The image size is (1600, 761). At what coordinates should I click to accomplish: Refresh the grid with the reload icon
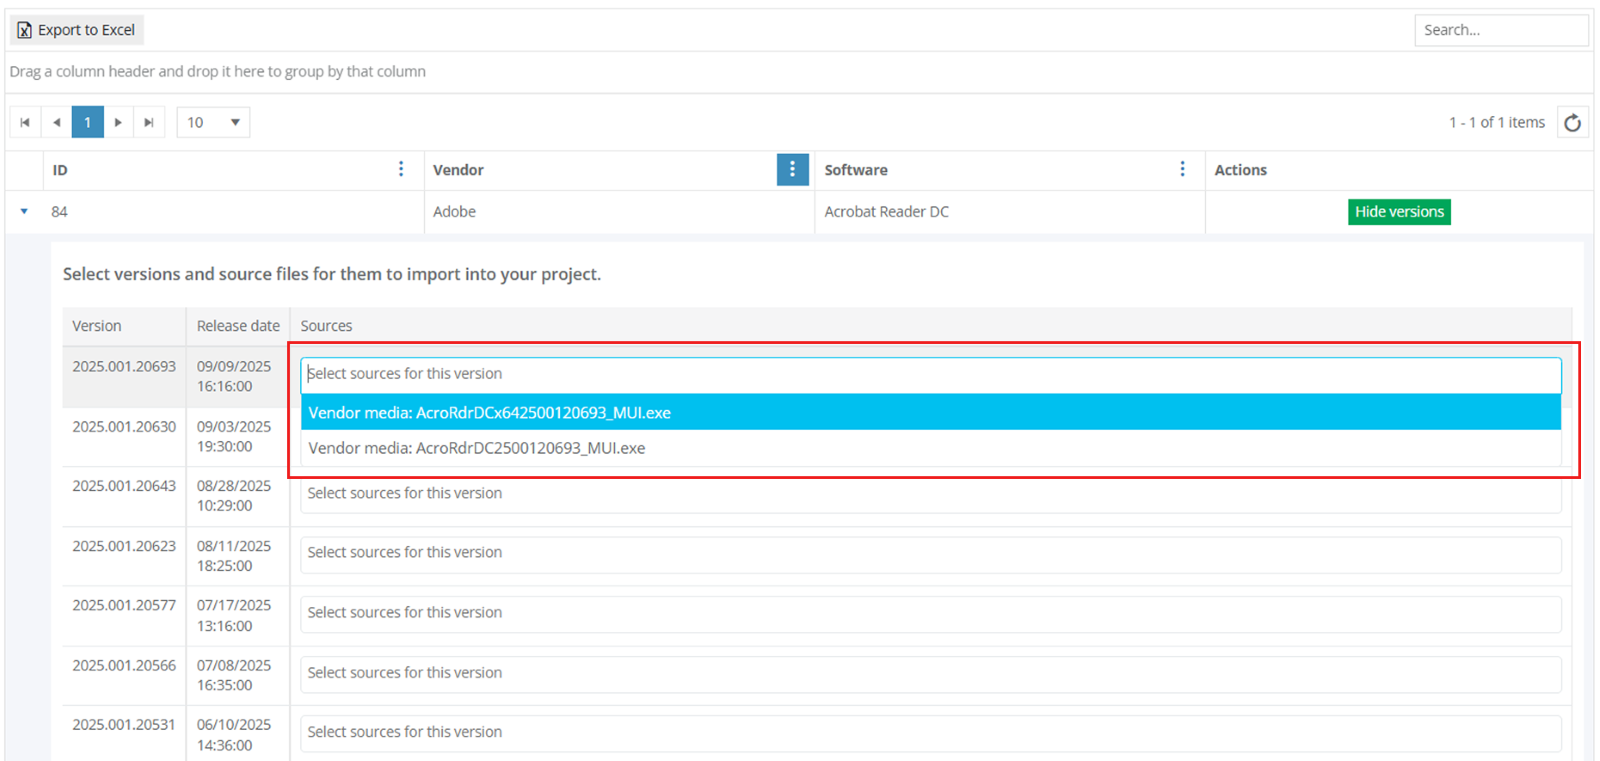(x=1572, y=122)
